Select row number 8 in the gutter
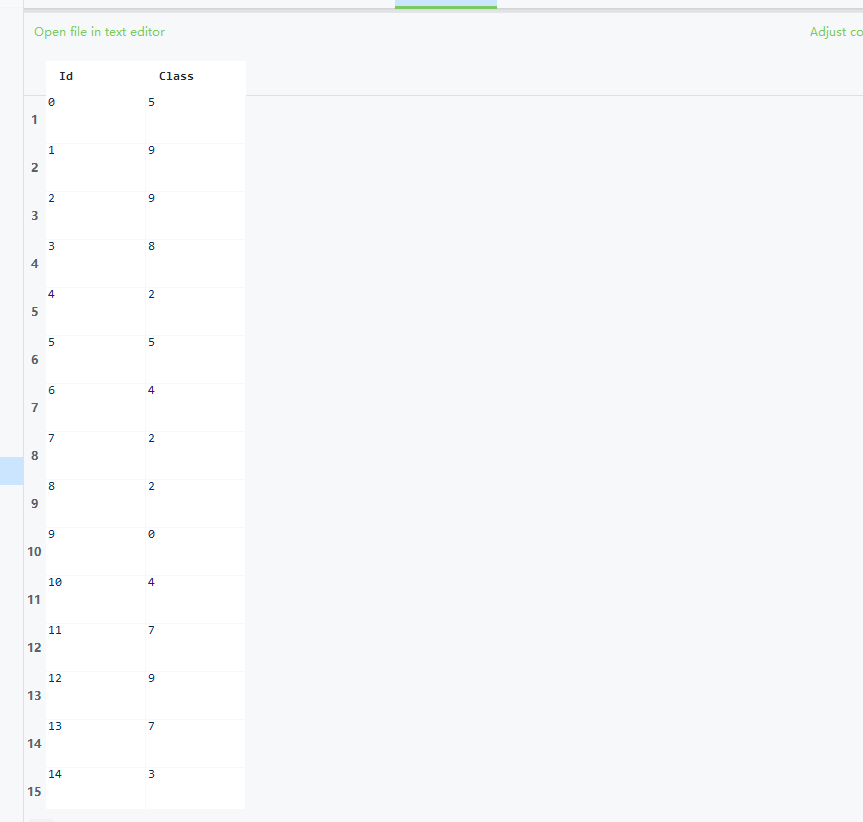The width and height of the screenshot is (863, 822). [x=35, y=456]
